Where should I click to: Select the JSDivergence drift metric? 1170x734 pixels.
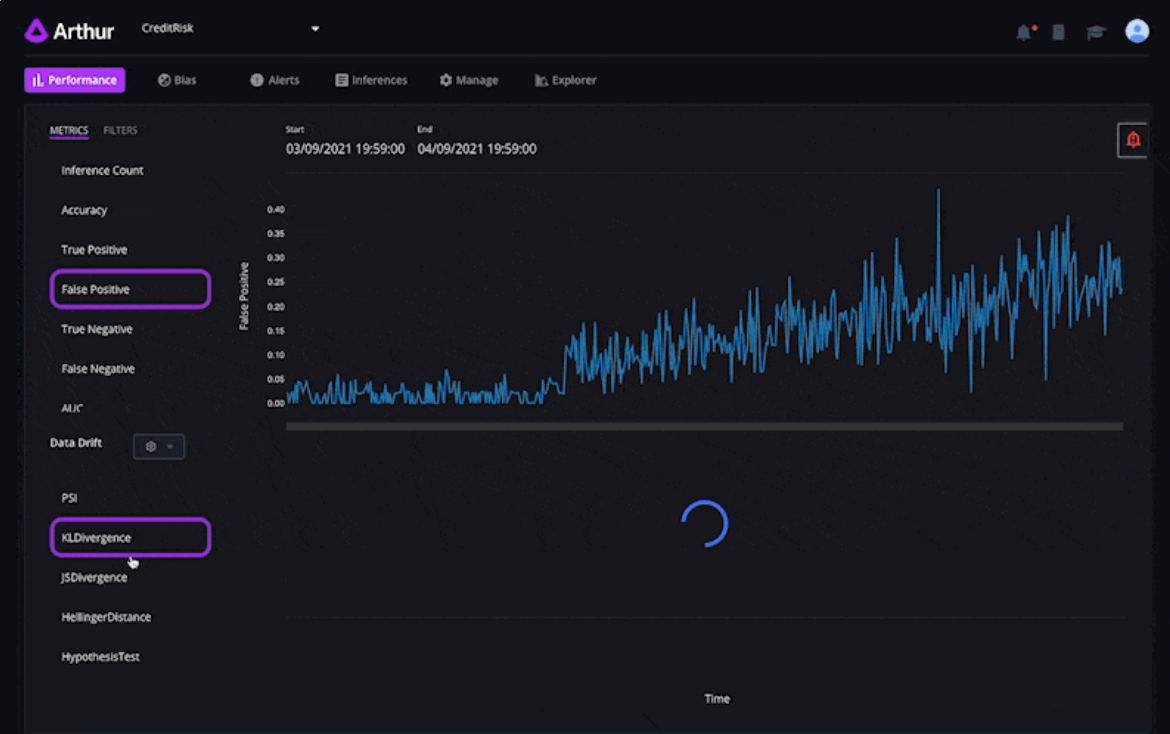(x=94, y=577)
